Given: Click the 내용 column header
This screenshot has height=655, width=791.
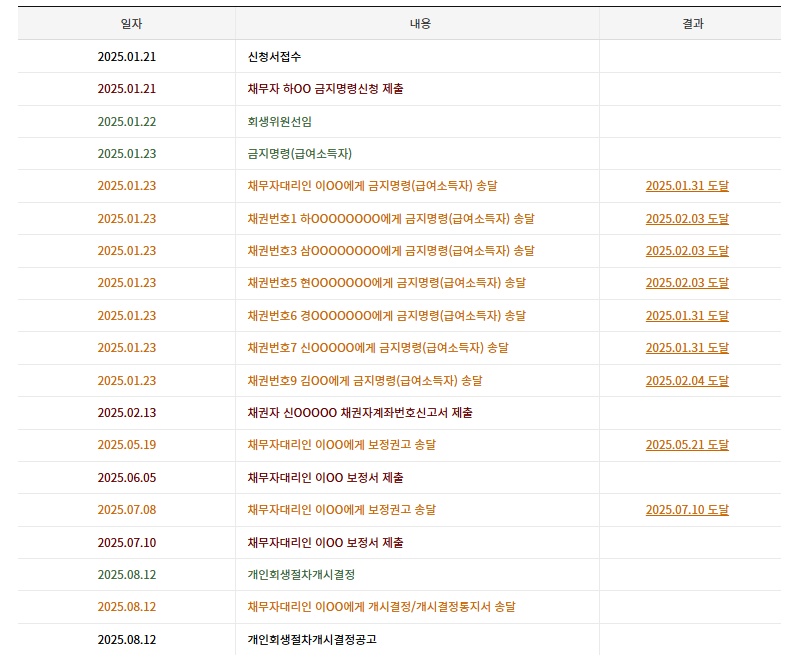Looking at the screenshot, I should 420,24.
